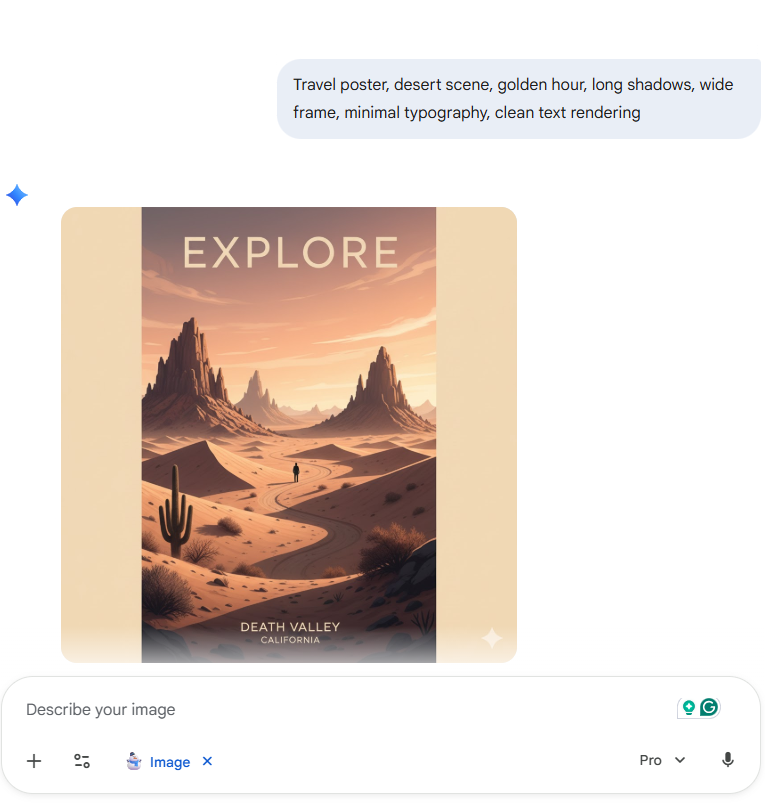Click the DEATH VALLEY caption on poster
The height and width of the screenshot is (811, 765).
(290, 627)
